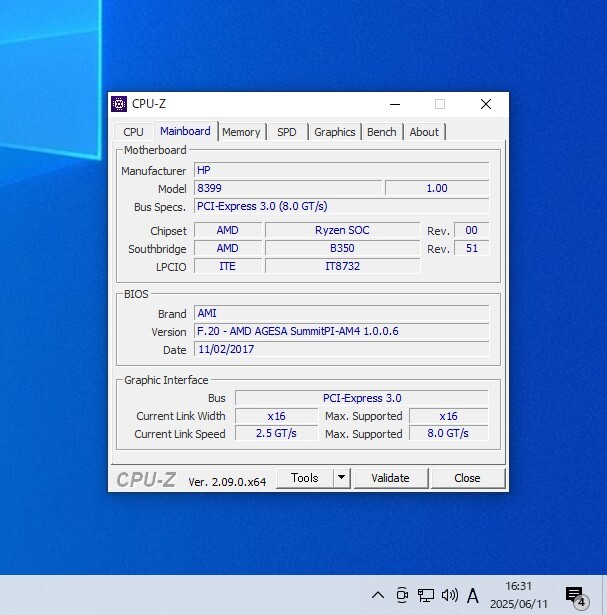Click the BIOS Version F.20 AGESA field
Screen dimensions: 607x615
(342, 331)
